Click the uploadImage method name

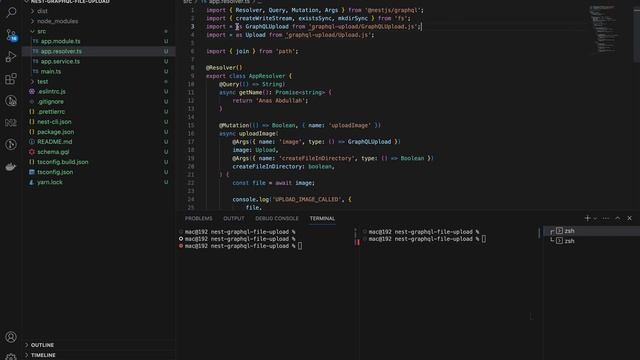[257, 133]
